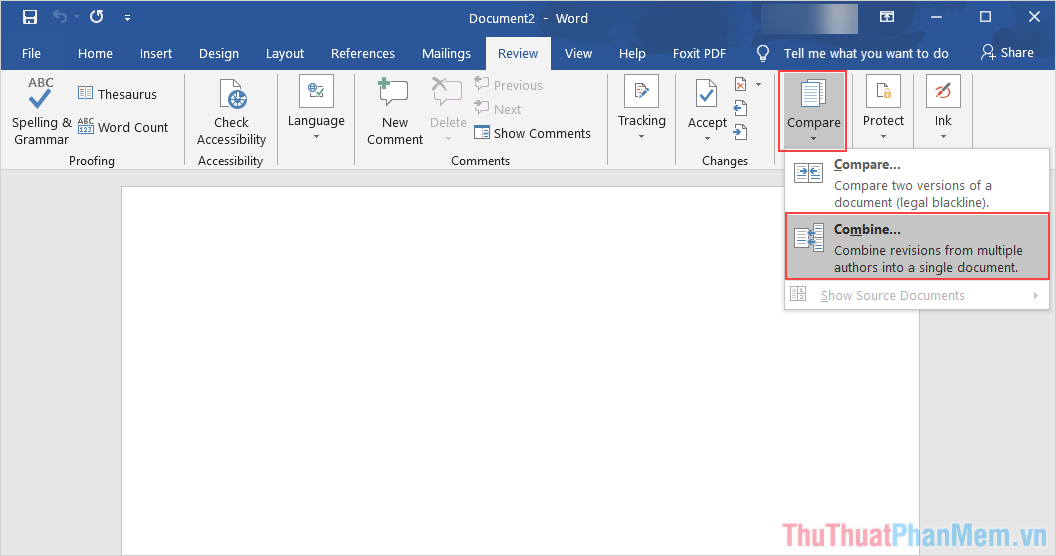The height and width of the screenshot is (556, 1056).
Task: Expand the Accept dropdown arrow
Action: [x=707, y=139]
